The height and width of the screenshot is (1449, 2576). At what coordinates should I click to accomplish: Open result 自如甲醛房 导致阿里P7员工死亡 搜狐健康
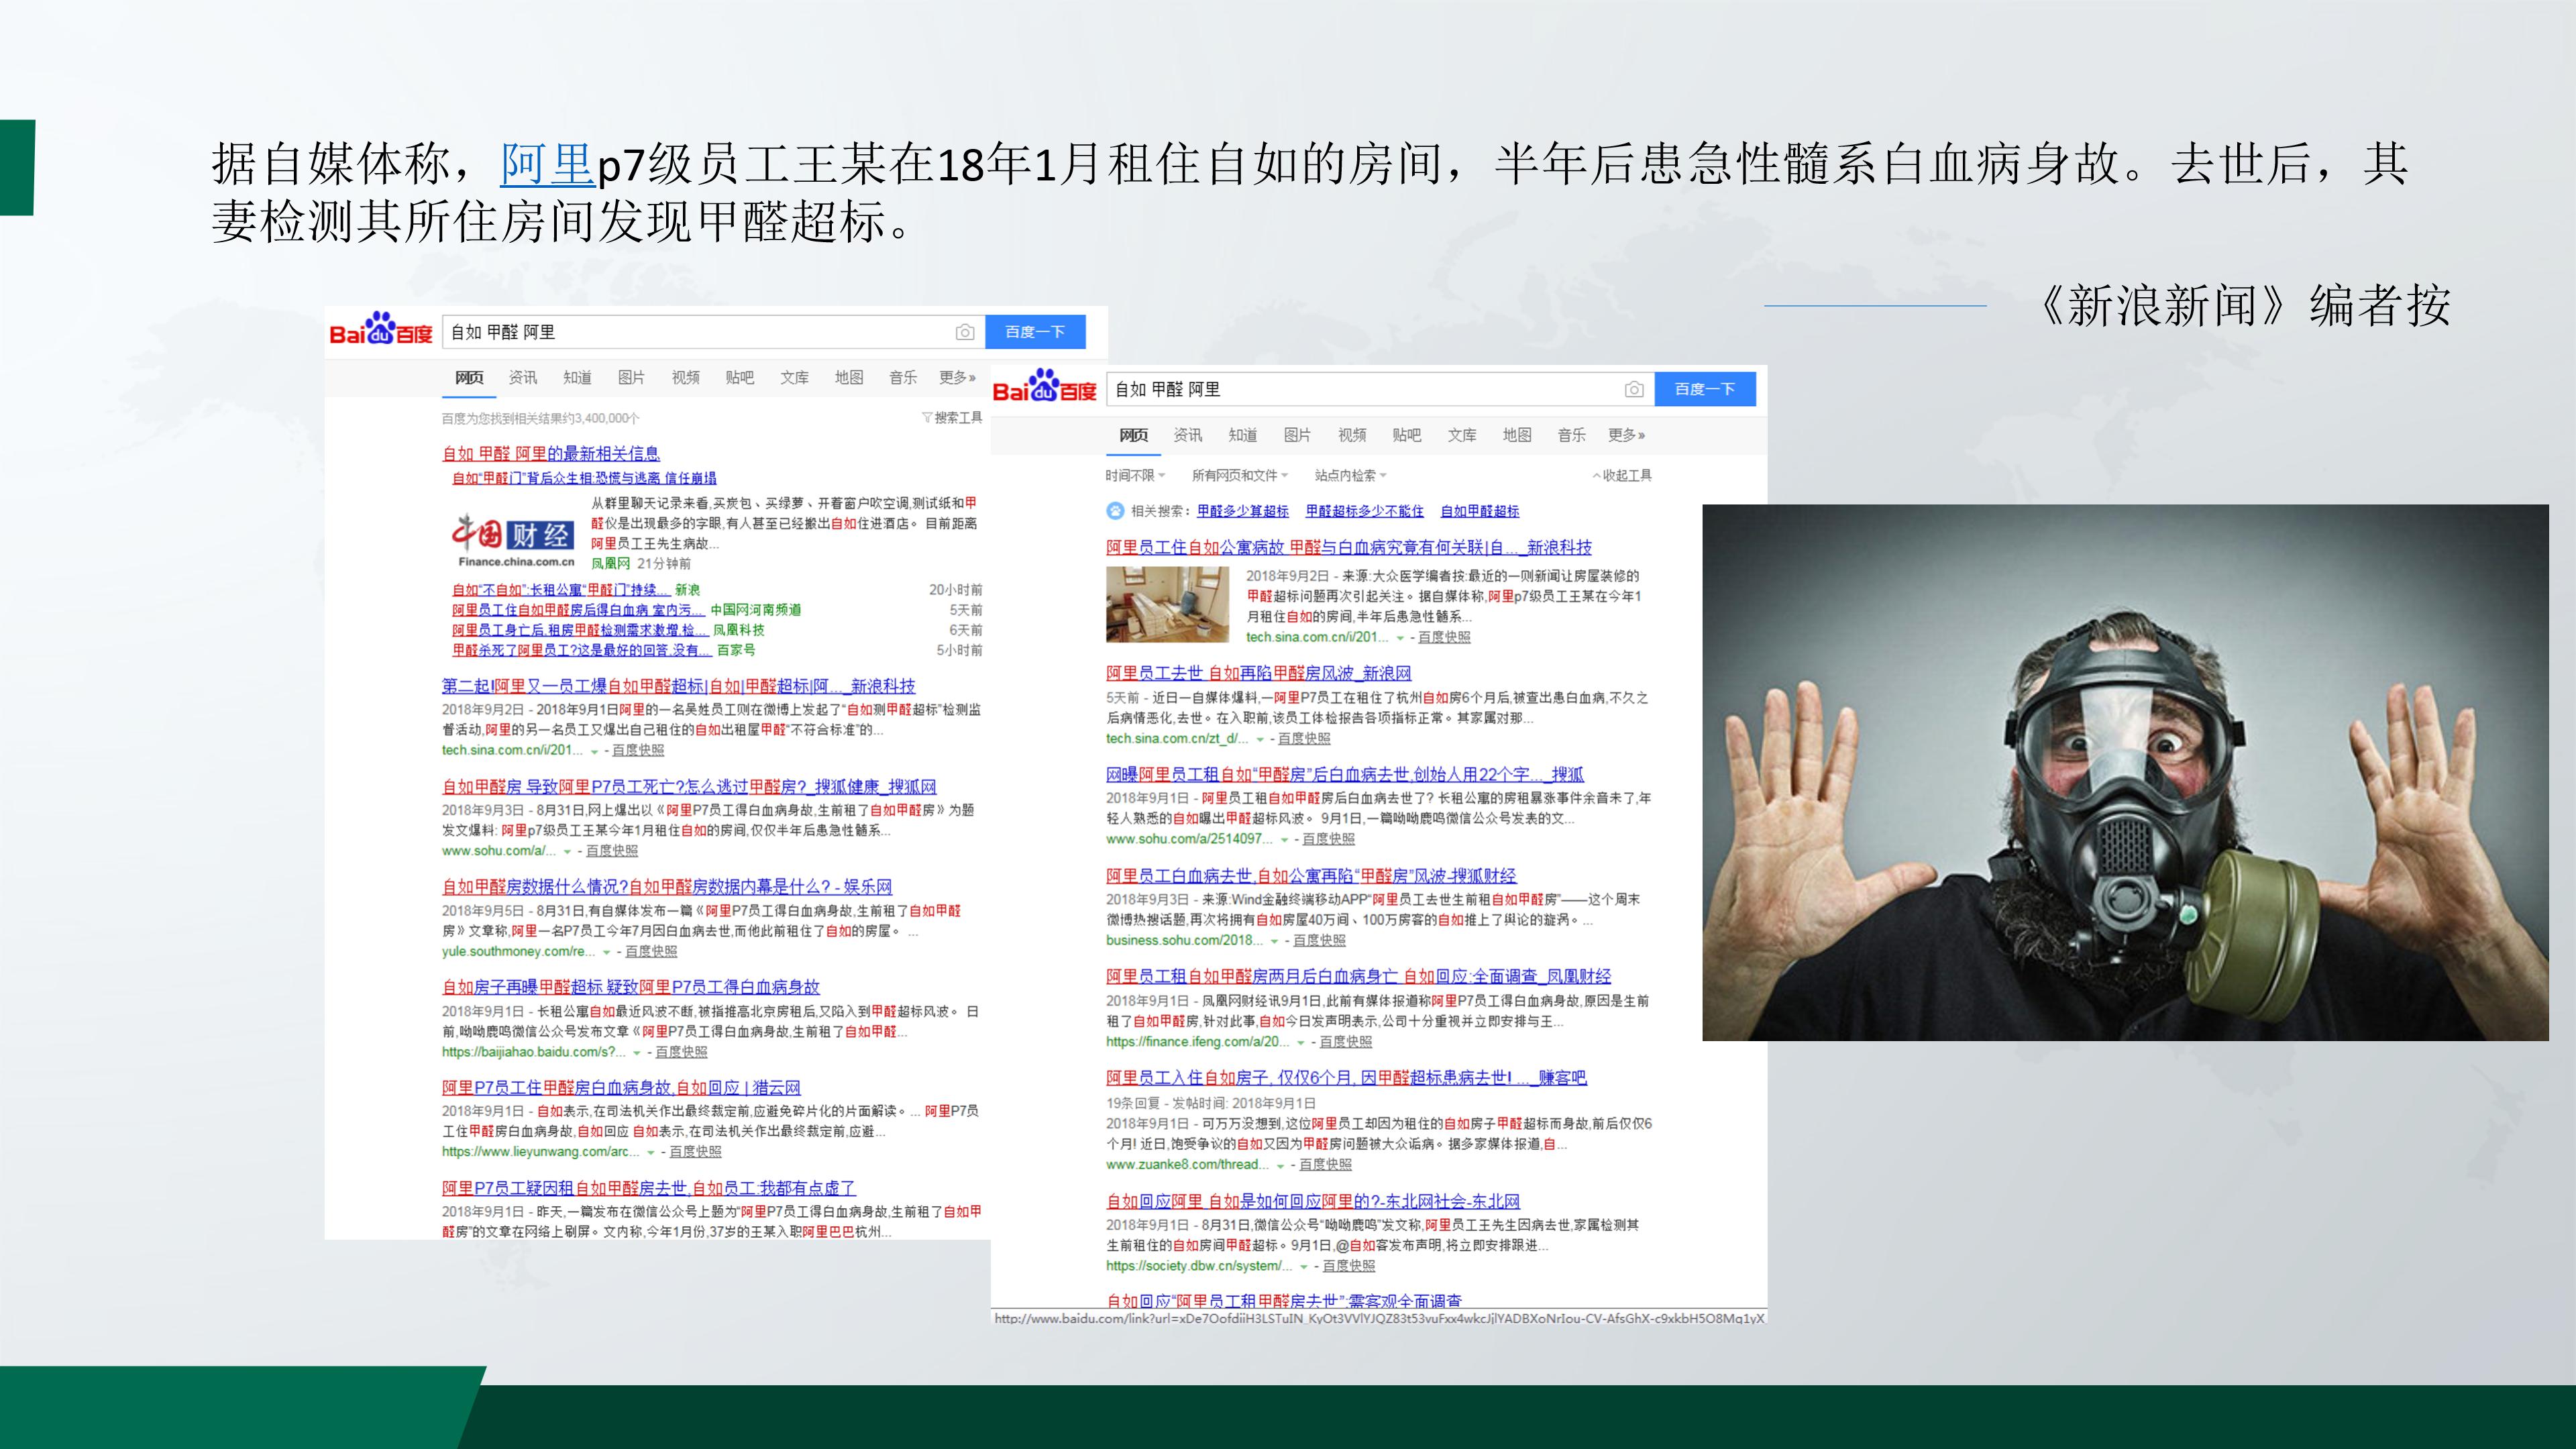[690, 787]
